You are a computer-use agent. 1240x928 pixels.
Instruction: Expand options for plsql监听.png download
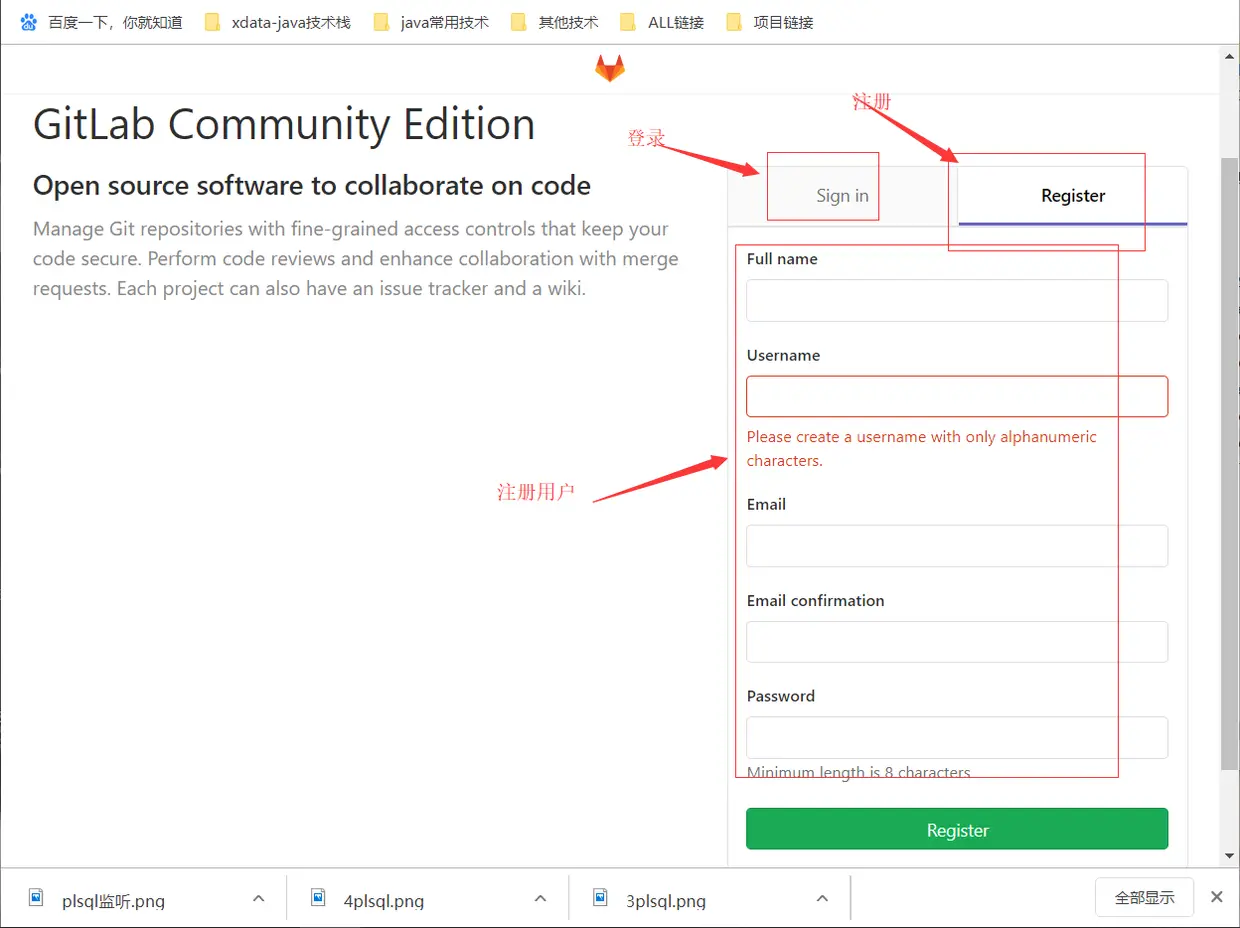tap(258, 898)
